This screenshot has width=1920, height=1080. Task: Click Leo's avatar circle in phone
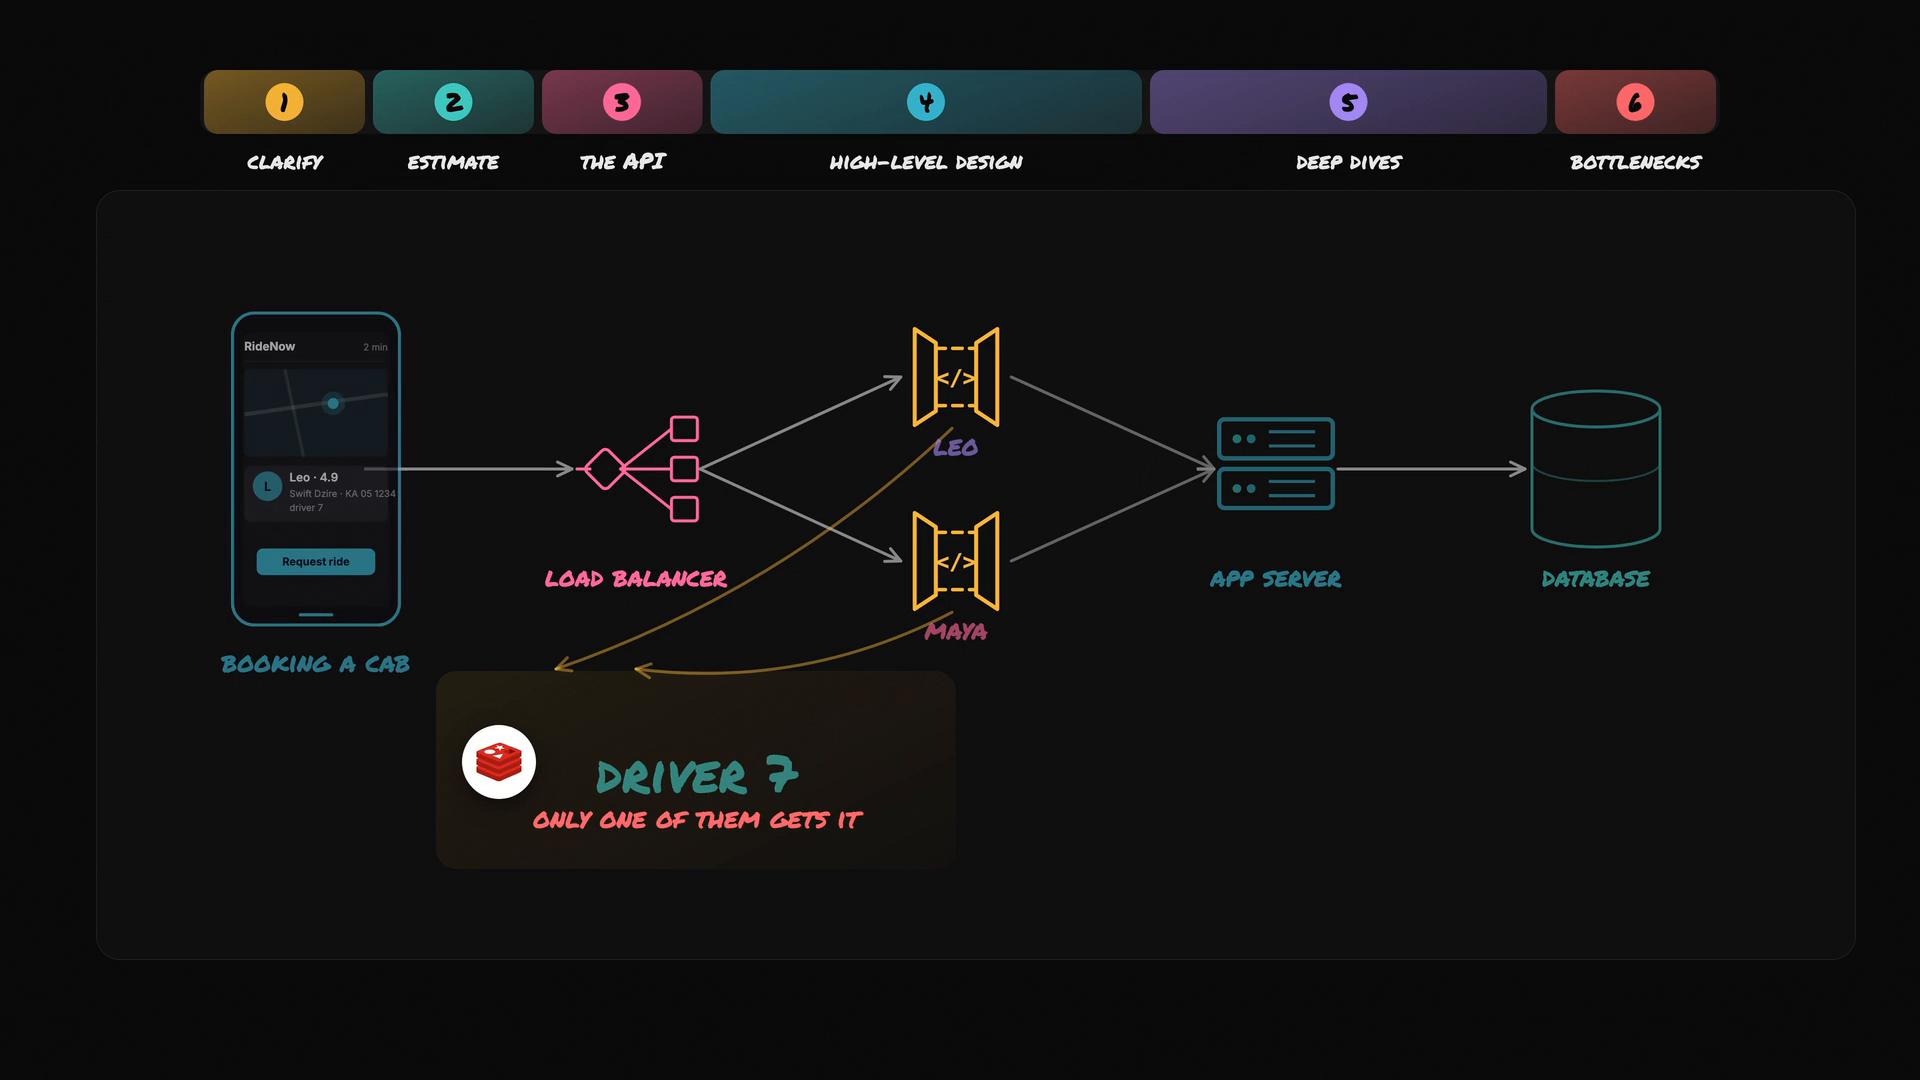(267, 487)
